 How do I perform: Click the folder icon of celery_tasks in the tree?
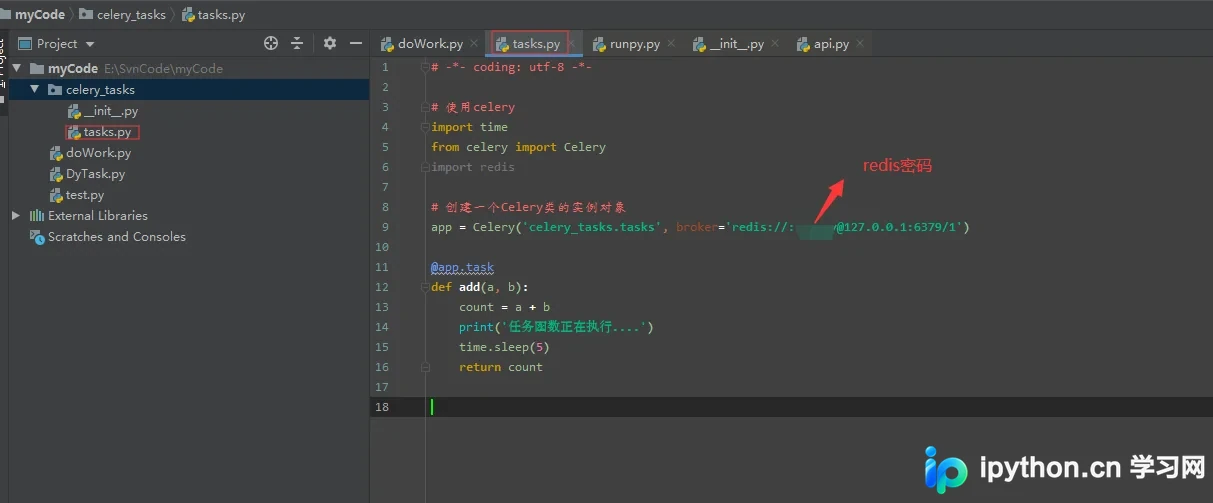coord(56,90)
